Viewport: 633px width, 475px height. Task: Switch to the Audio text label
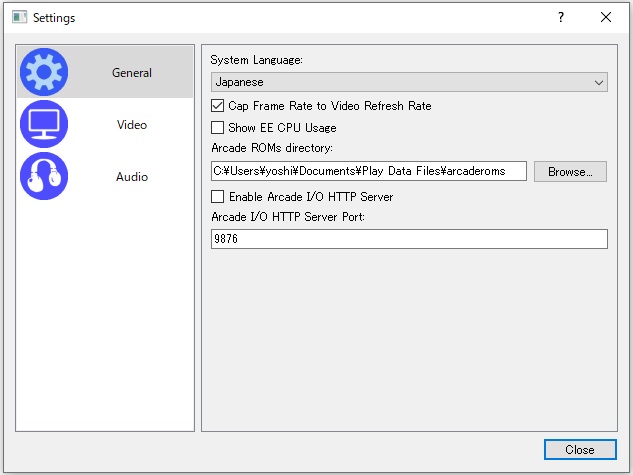coord(132,177)
